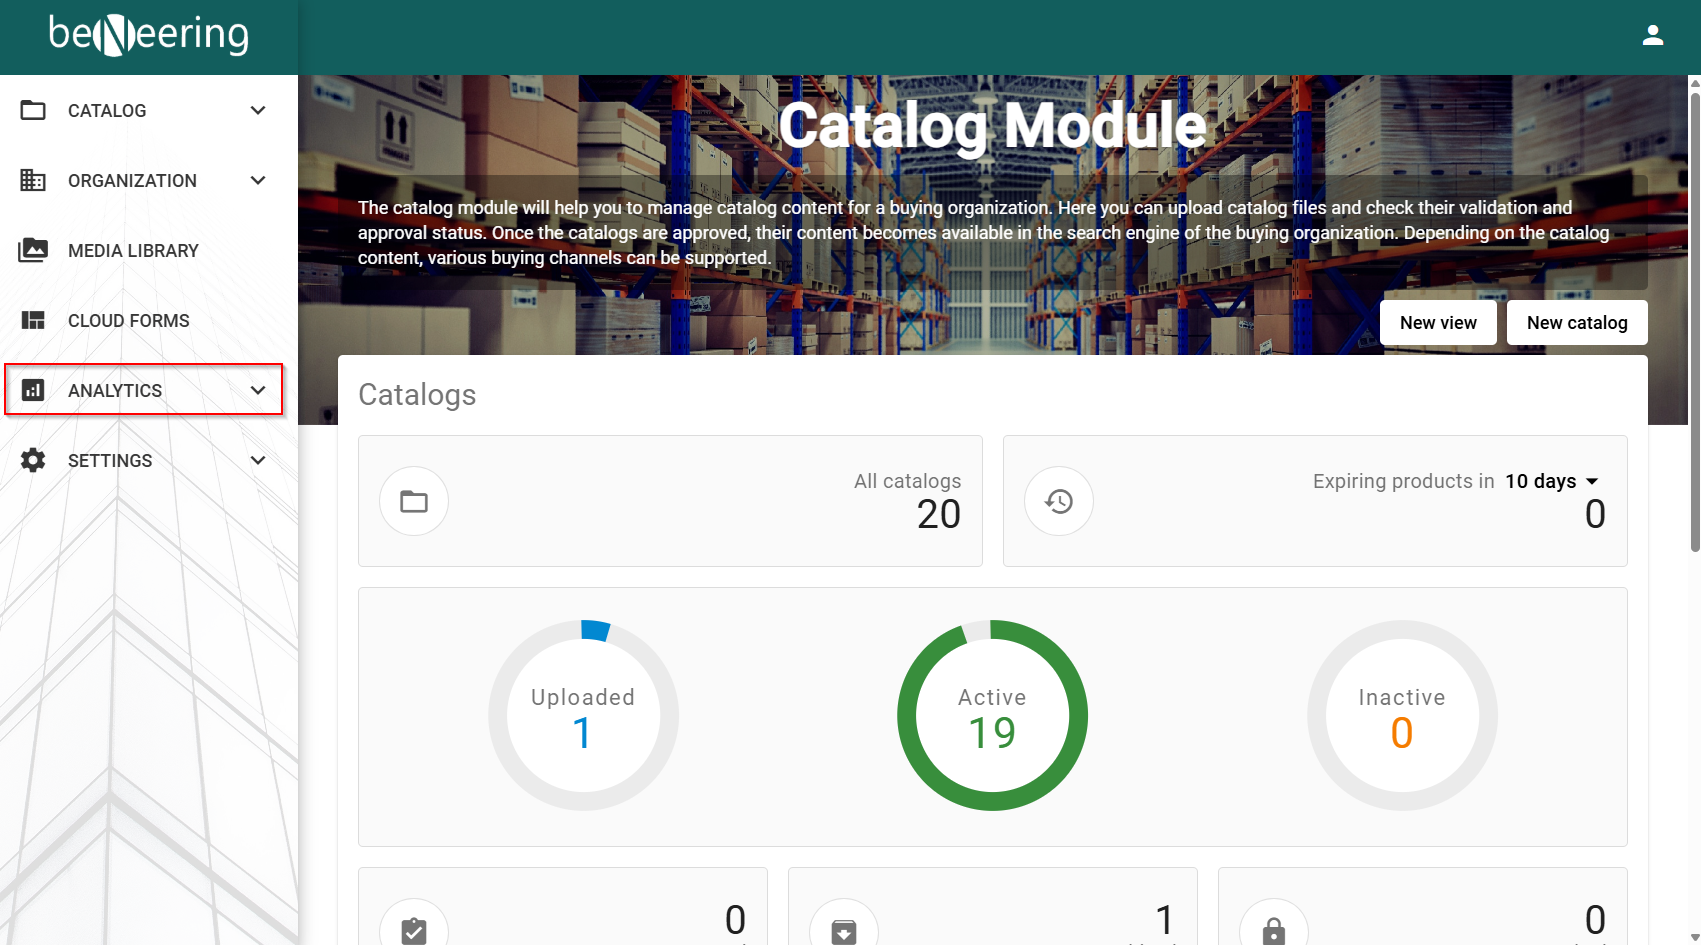Click the expiring products history clock icon

click(x=1058, y=501)
